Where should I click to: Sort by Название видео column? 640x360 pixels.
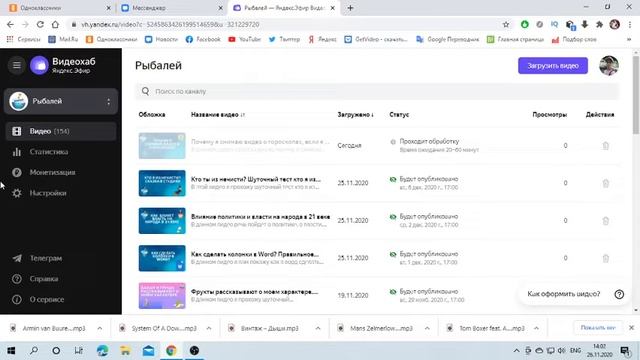click(x=218, y=115)
